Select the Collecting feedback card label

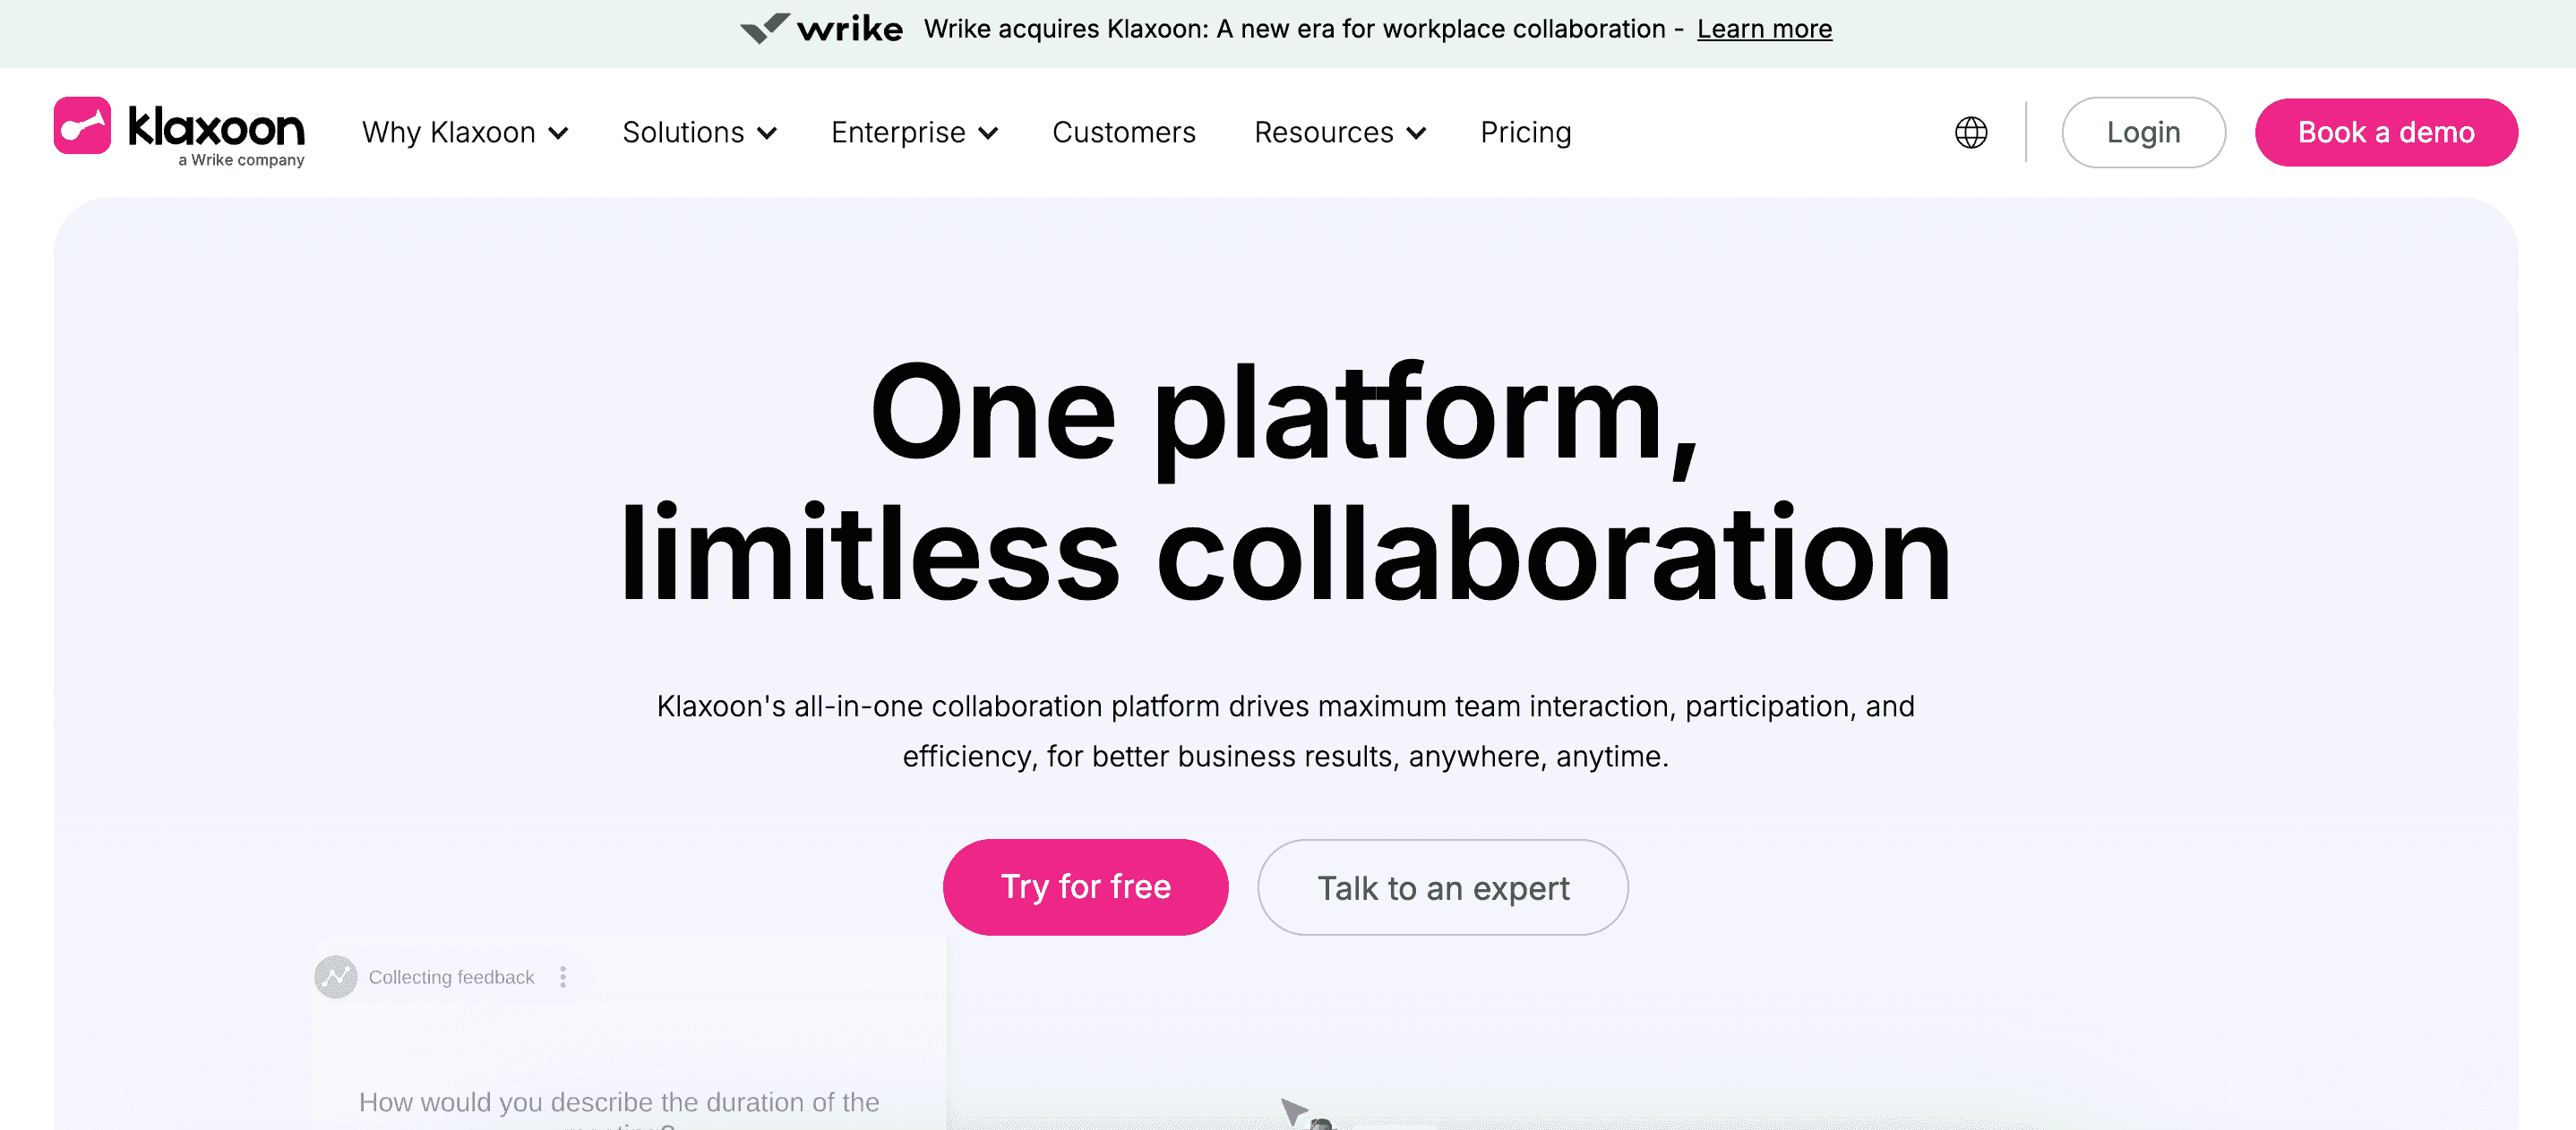pyautogui.click(x=451, y=977)
